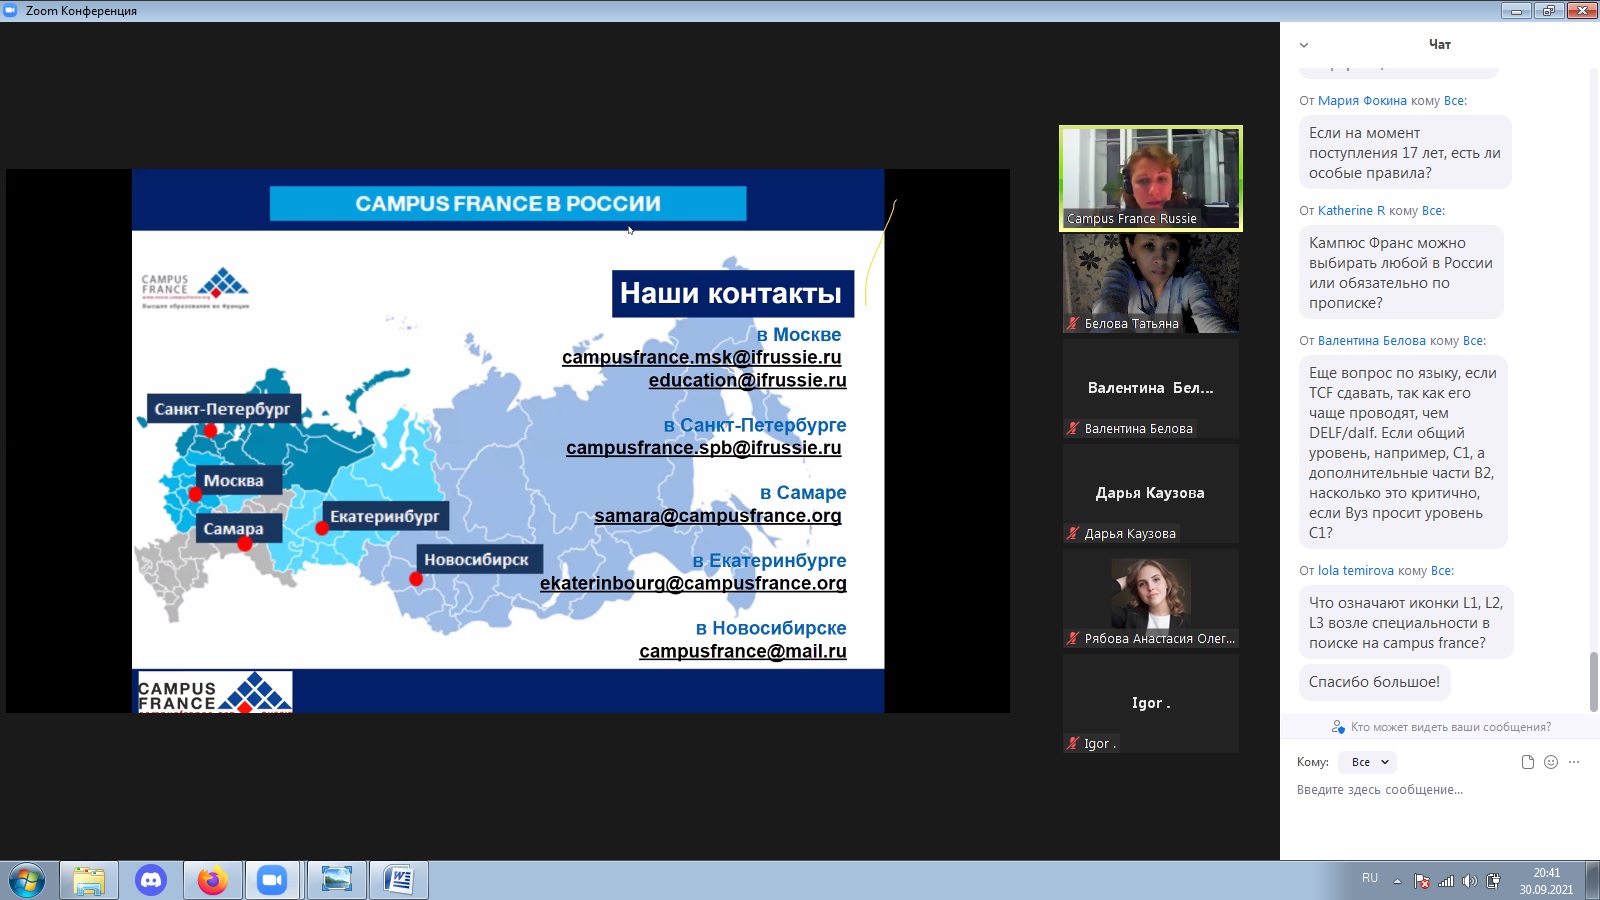Switch to Firefox in the taskbar

click(212, 880)
